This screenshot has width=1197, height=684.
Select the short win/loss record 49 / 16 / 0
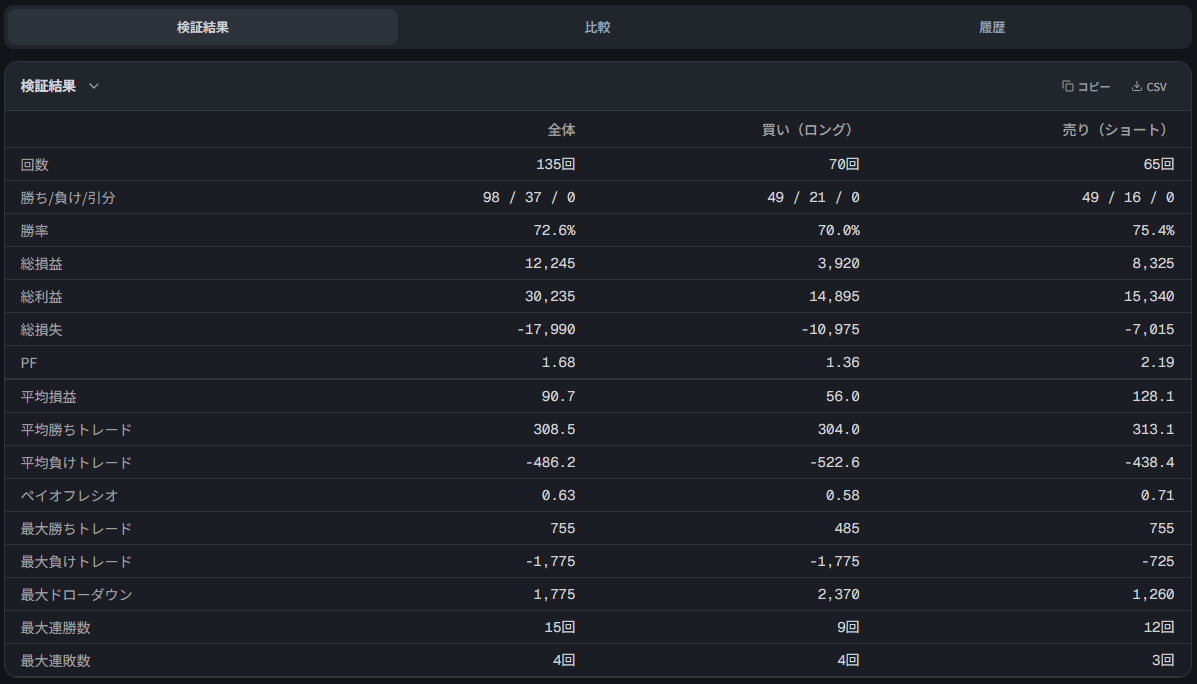pos(1128,198)
